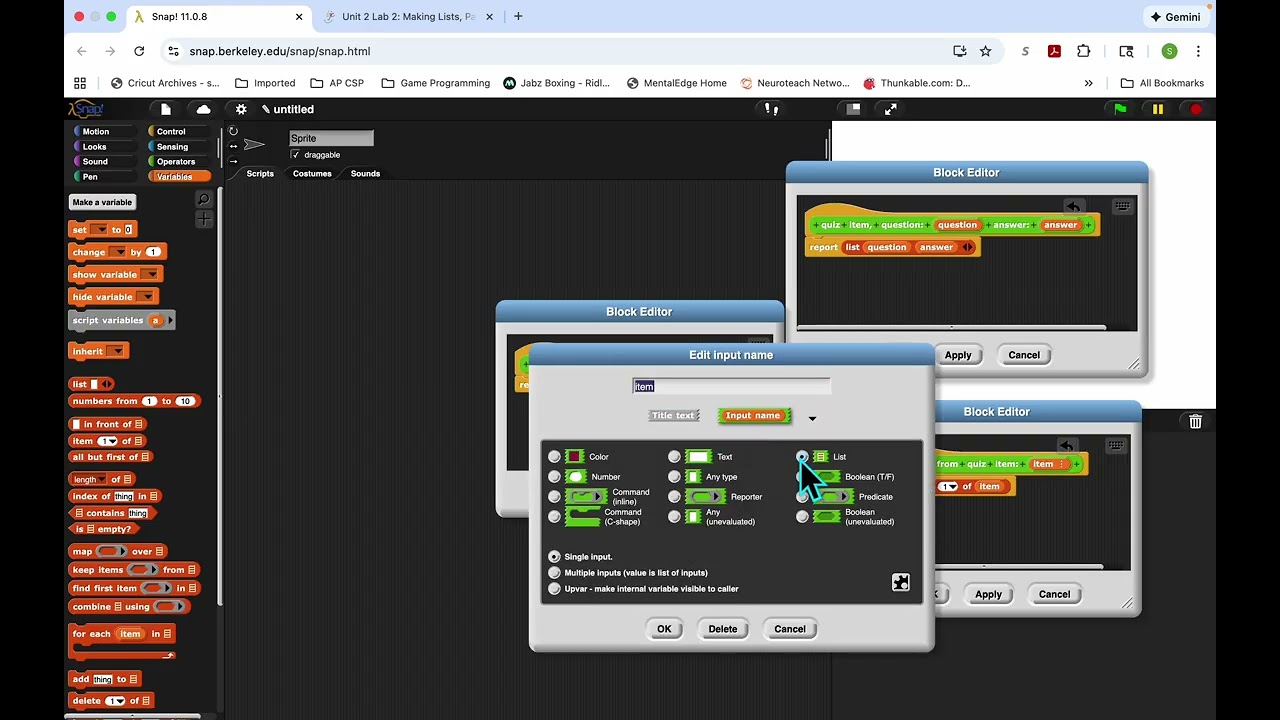The height and width of the screenshot is (720, 1280).
Task: Click the undo arrow in the quiz item Block Editor
Action: pos(1073,206)
